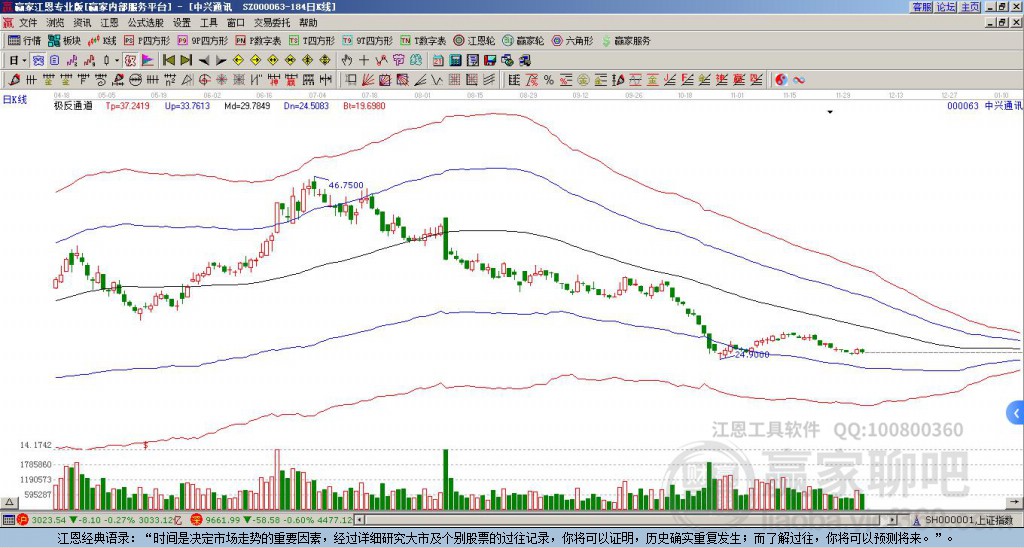The image size is (1024, 548).
Task: Click the 46.7500 high price label
Action: (345, 185)
